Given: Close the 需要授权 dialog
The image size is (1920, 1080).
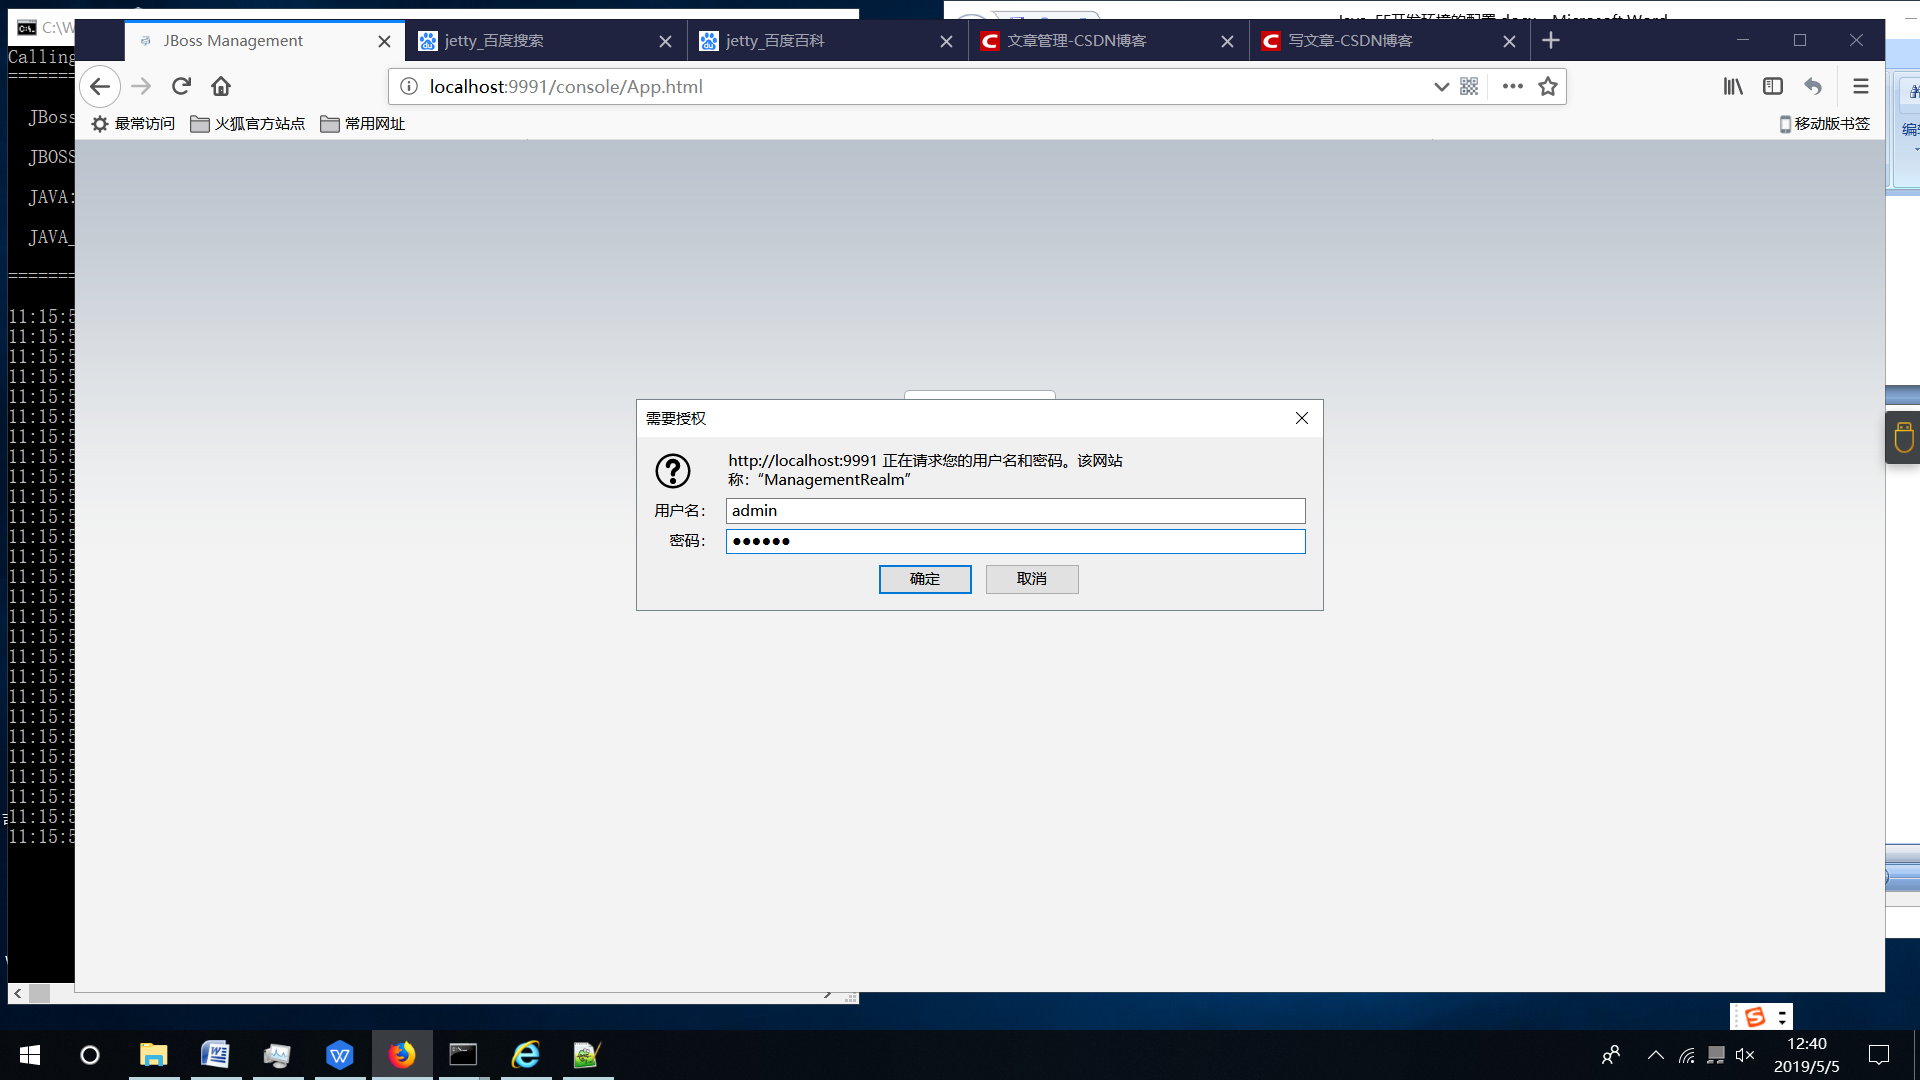Looking at the screenshot, I should (x=1302, y=418).
